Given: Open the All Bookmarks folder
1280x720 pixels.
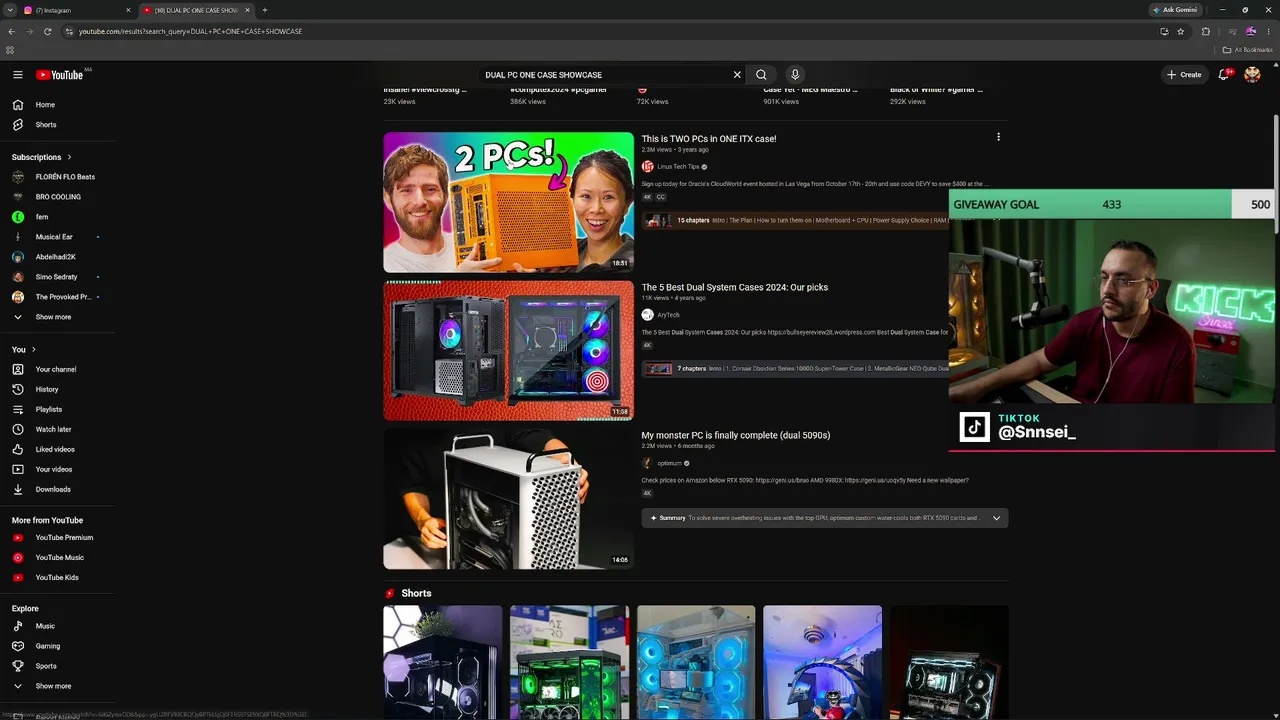Looking at the screenshot, I should [1248, 50].
